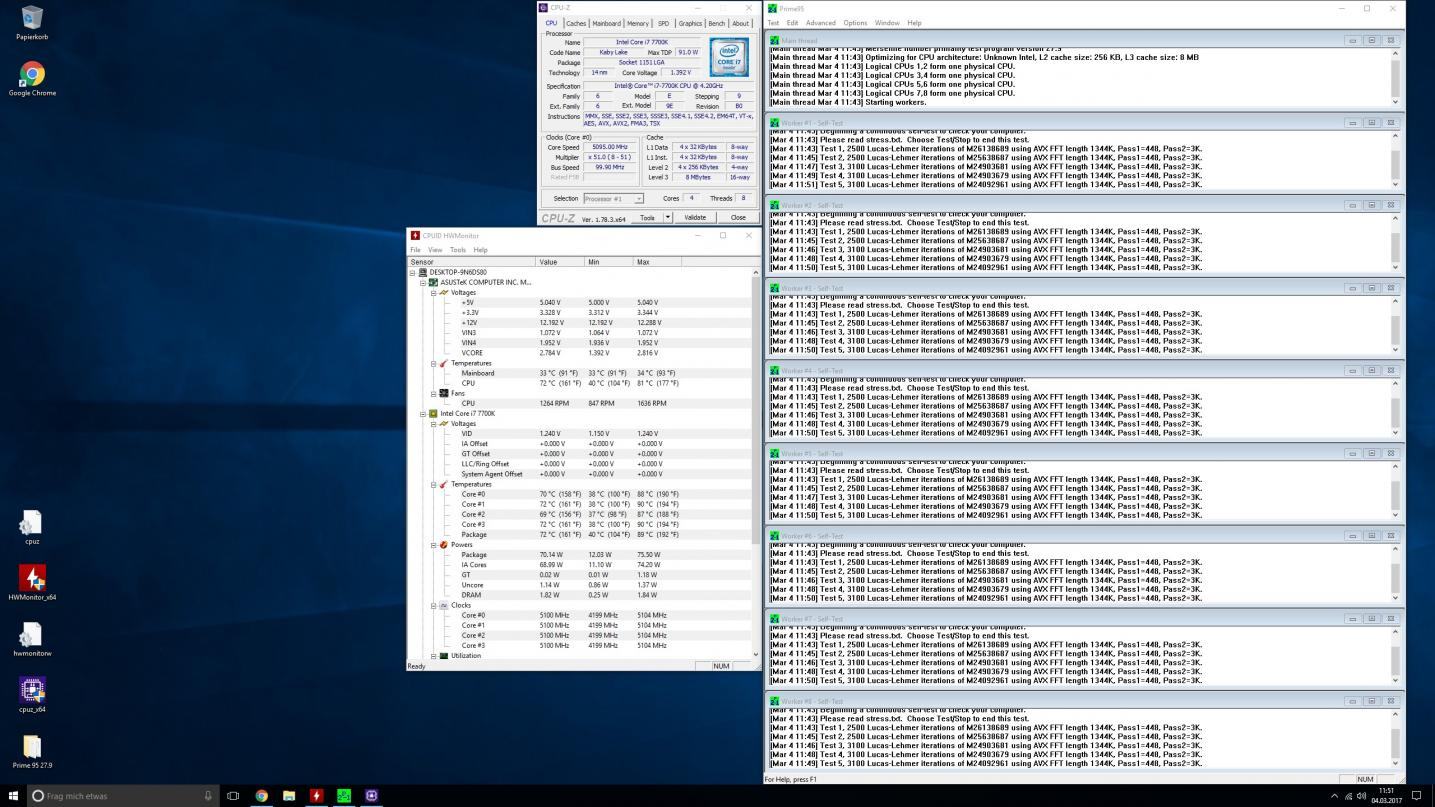The image size is (1435, 807).
Task: Select the HWMonitor_x64 desktop icon
Action: [x=32, y=584]
